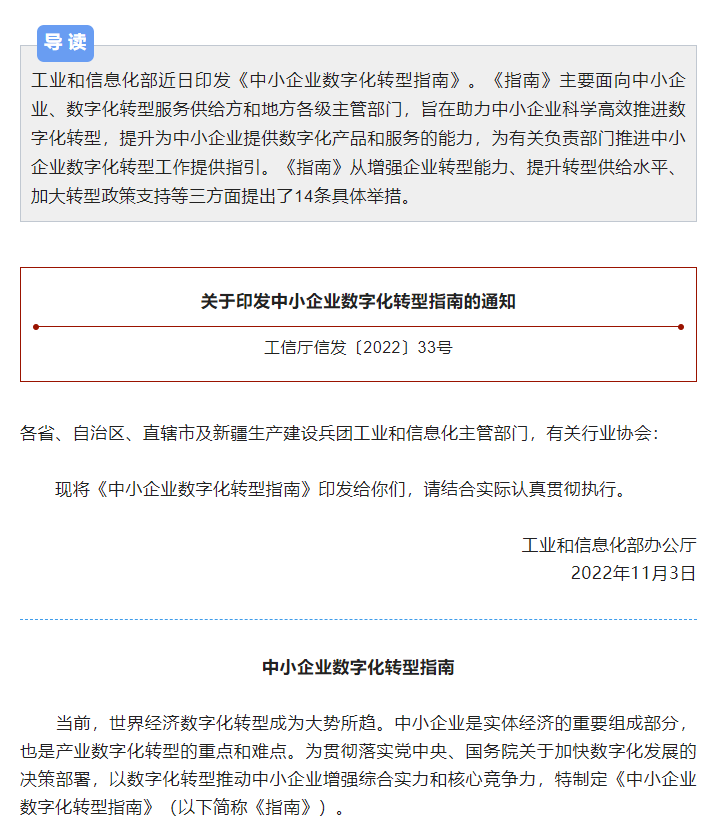
Task: Click the signature 工业和信息化部办公厅
Action: tap(609, 545)
